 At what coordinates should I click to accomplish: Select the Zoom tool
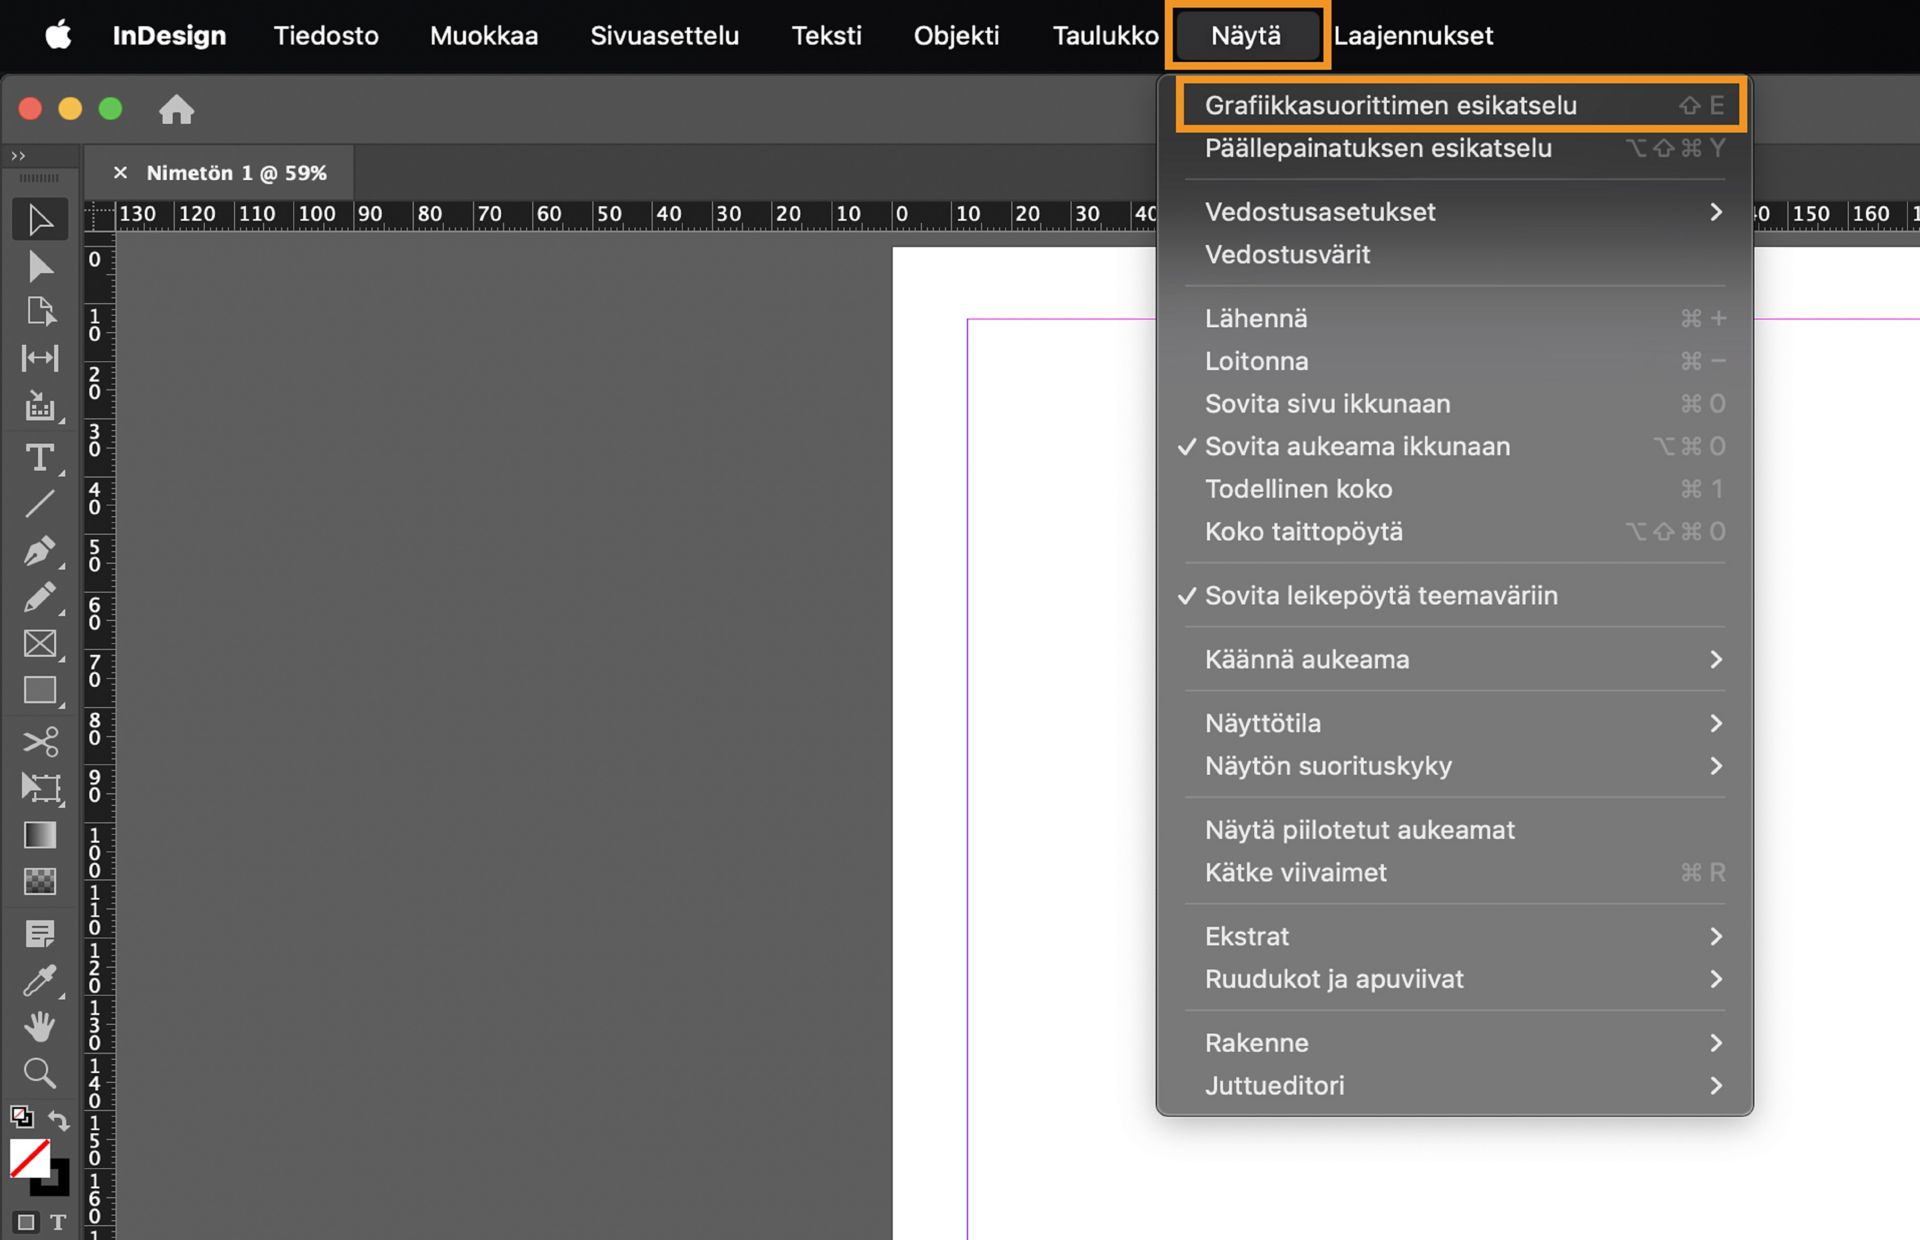tap(40, 1073)
